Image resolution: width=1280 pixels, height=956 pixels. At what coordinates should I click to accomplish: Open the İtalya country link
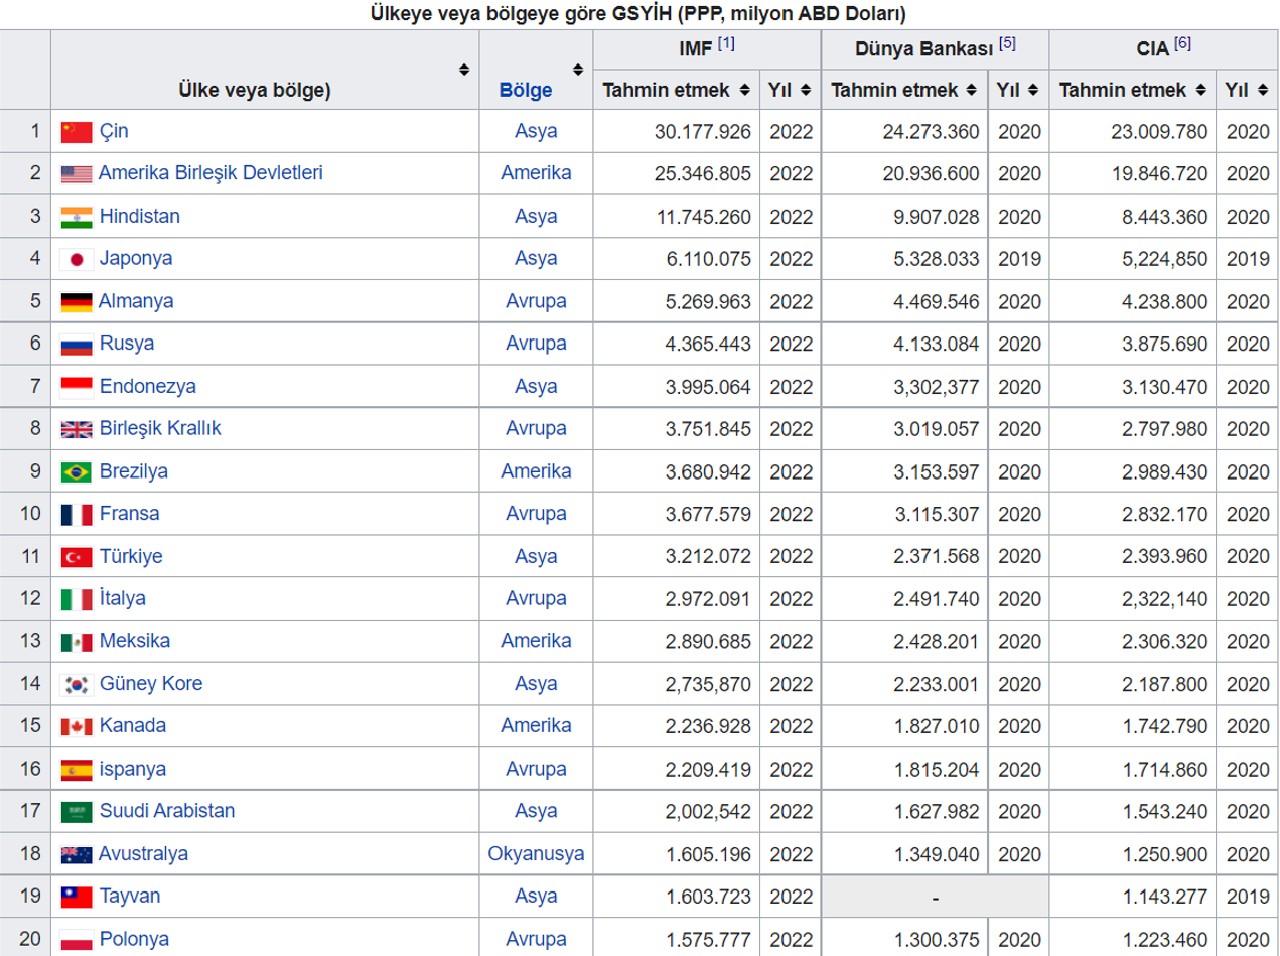(122, 598)
